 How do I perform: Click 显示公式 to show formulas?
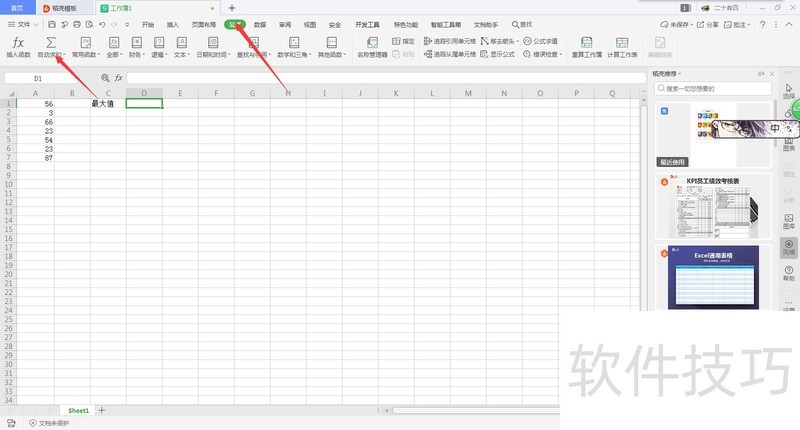(497, 54)
